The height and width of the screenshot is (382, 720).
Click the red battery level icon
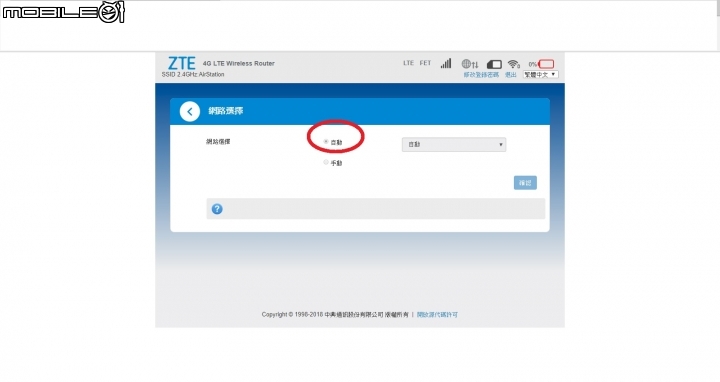click(x=546, y=64)
